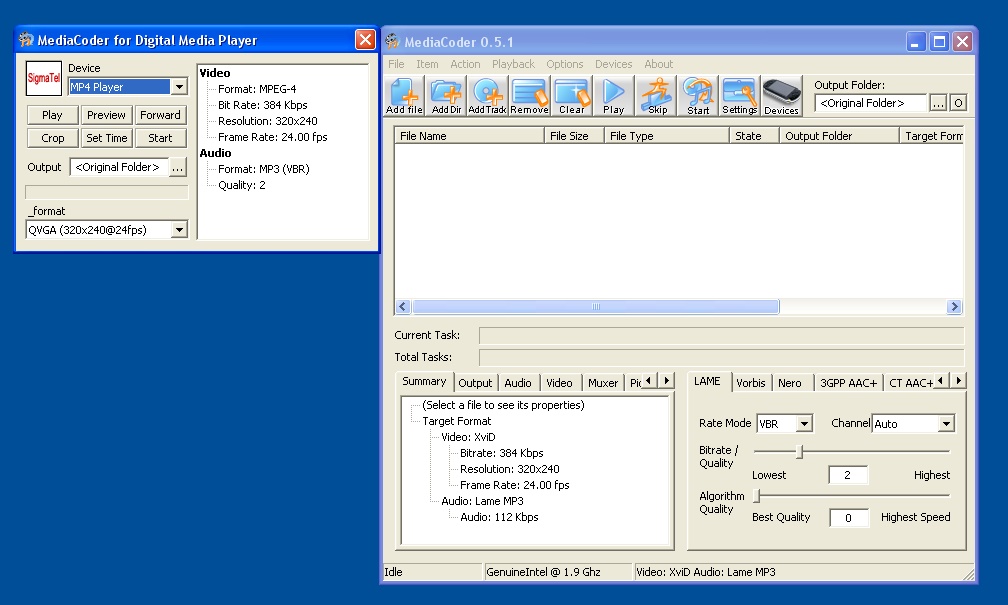The height and width of the screenshot is (605, 1008).
Task: Open the Action menu
Action: 465,64
